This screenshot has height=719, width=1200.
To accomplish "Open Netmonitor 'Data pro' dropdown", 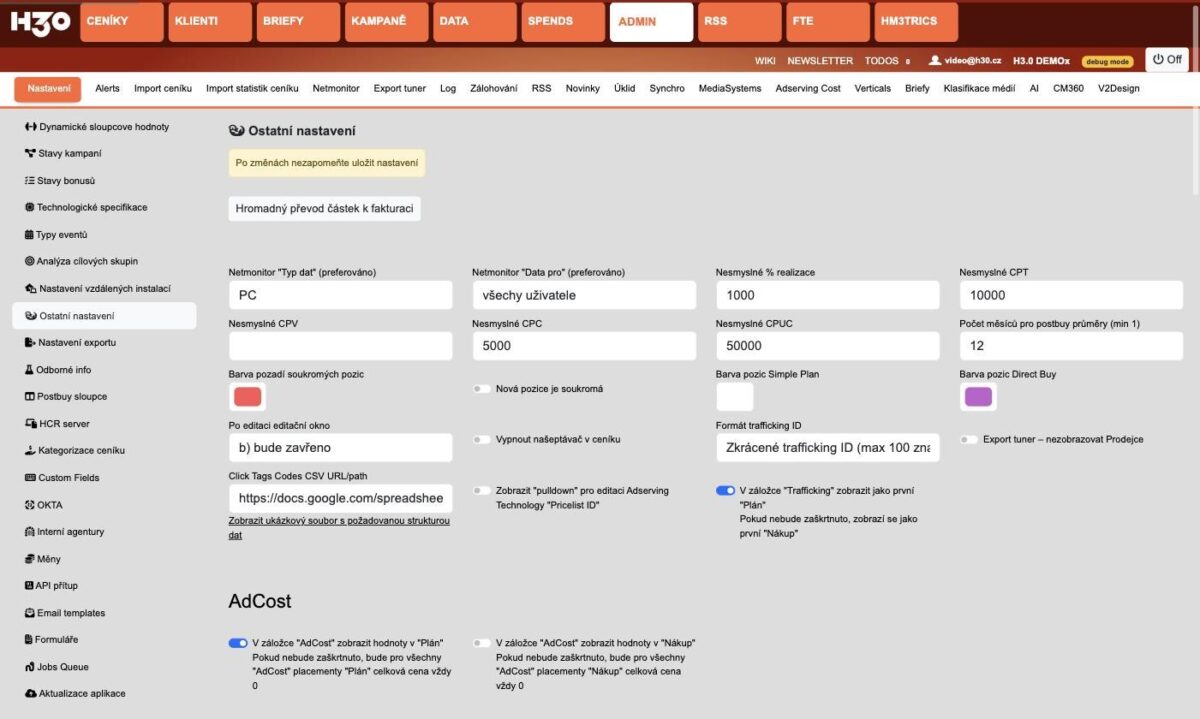I will [x=584, y=295].
